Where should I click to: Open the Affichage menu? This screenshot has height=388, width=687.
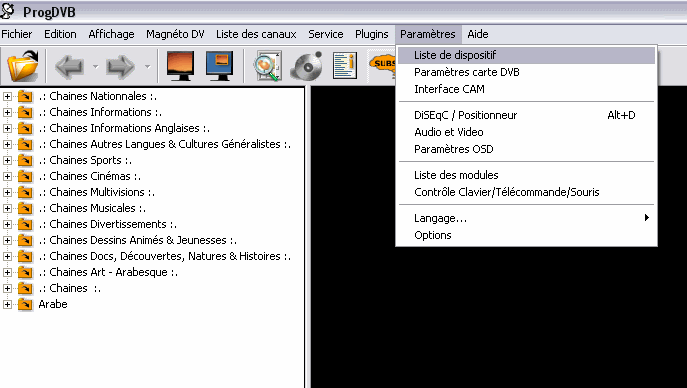click(x=111, y=34)
